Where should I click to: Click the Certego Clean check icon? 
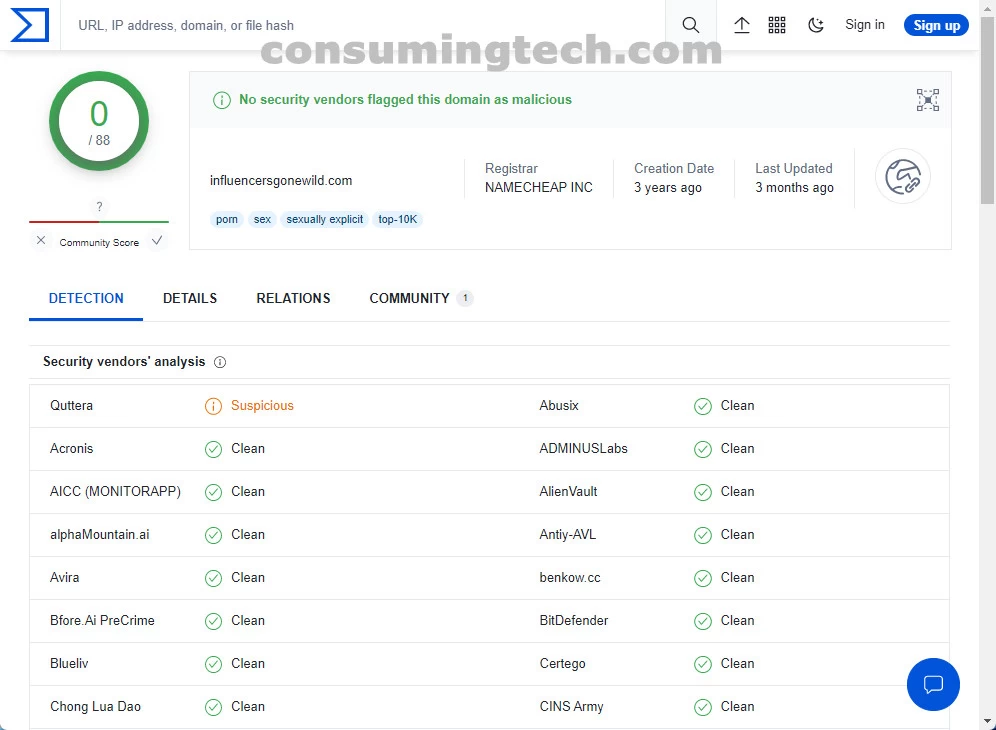(x=703, y=664)
